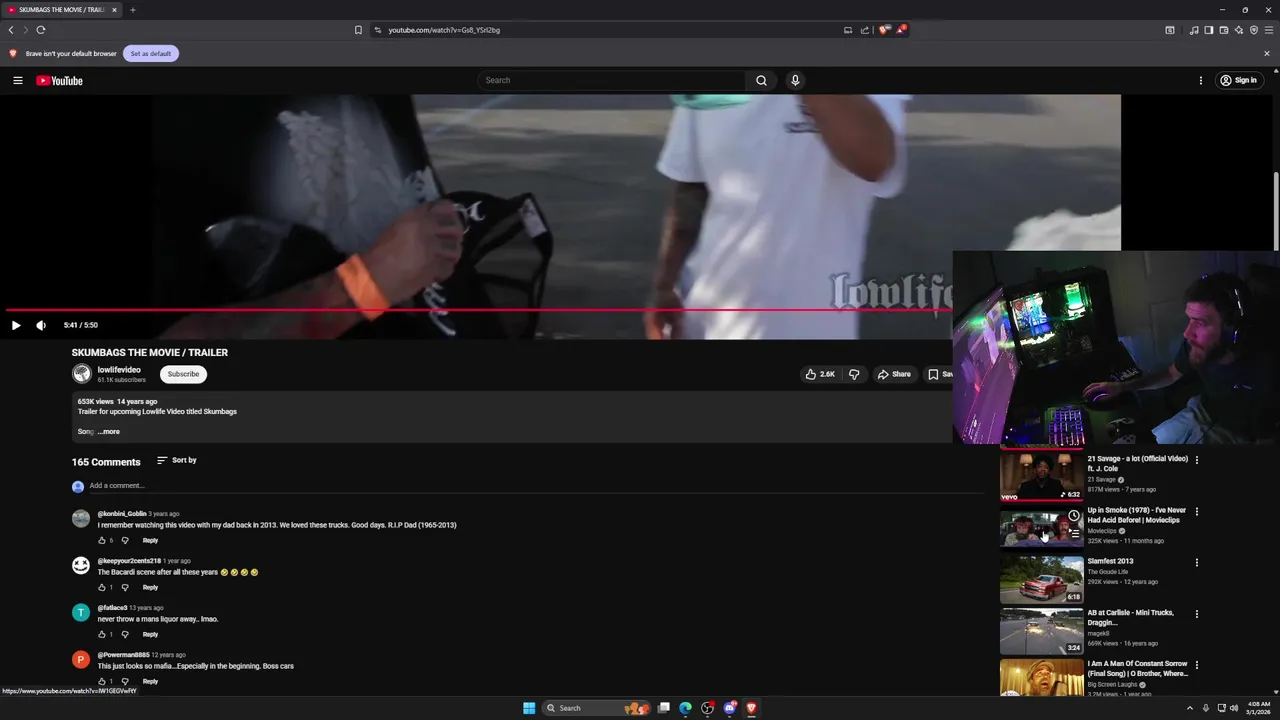
Task: Add Up in Smoke to Watch later
Action: tap(1074, 516)
